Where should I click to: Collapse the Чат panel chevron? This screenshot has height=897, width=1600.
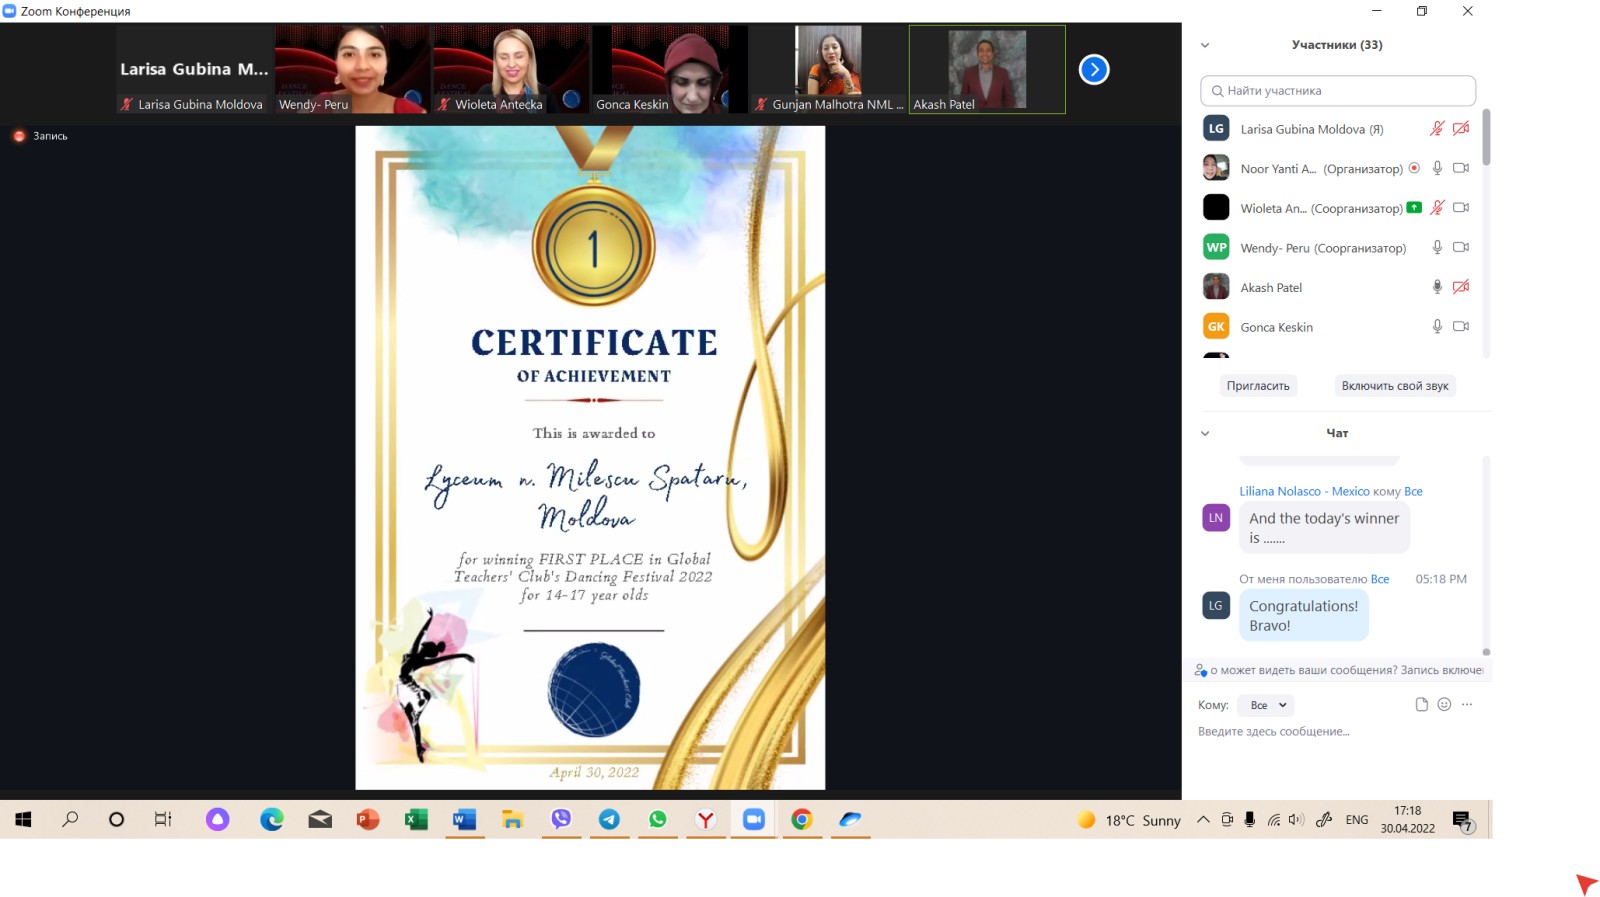[x=1205, y=434]
